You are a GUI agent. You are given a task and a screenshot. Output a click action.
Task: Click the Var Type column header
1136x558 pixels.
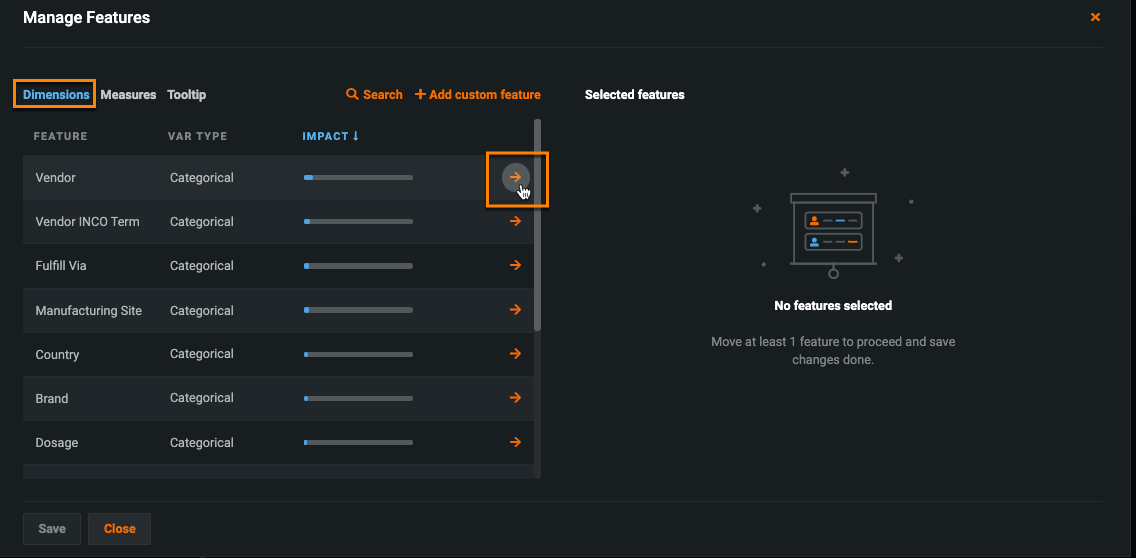[197, 136]
